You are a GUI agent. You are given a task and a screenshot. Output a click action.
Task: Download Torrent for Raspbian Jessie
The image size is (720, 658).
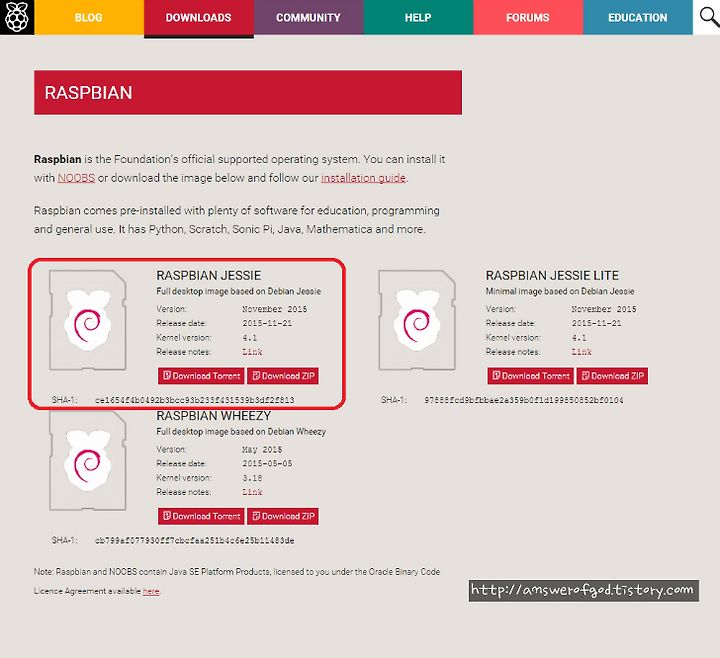pyautogui.click(x=201, y=376)
